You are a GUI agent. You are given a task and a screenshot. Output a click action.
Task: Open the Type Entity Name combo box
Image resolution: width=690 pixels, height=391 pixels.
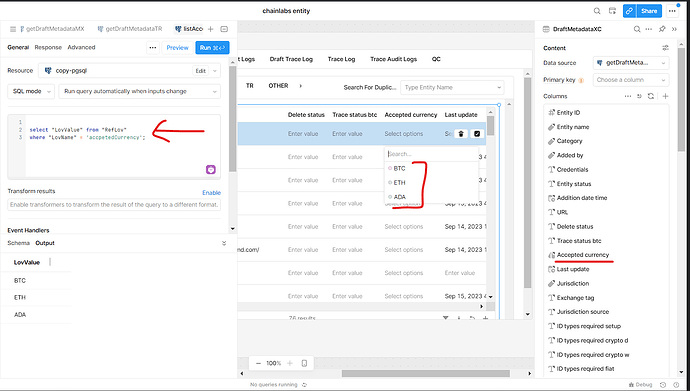(452, 88)
